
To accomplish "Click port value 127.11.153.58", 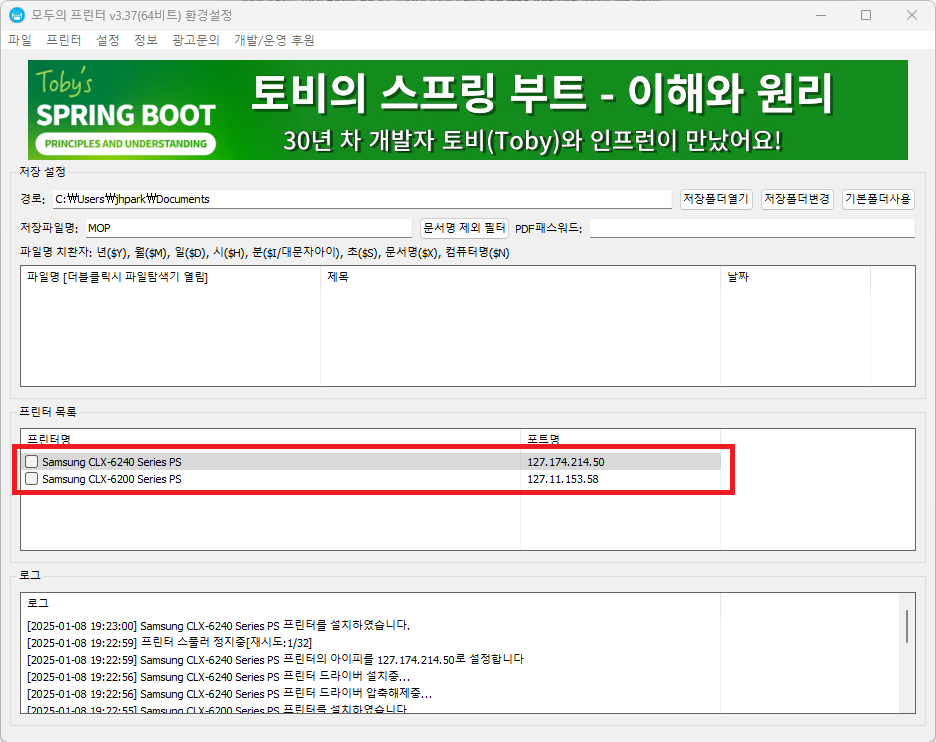I will (x=563, y=479).
